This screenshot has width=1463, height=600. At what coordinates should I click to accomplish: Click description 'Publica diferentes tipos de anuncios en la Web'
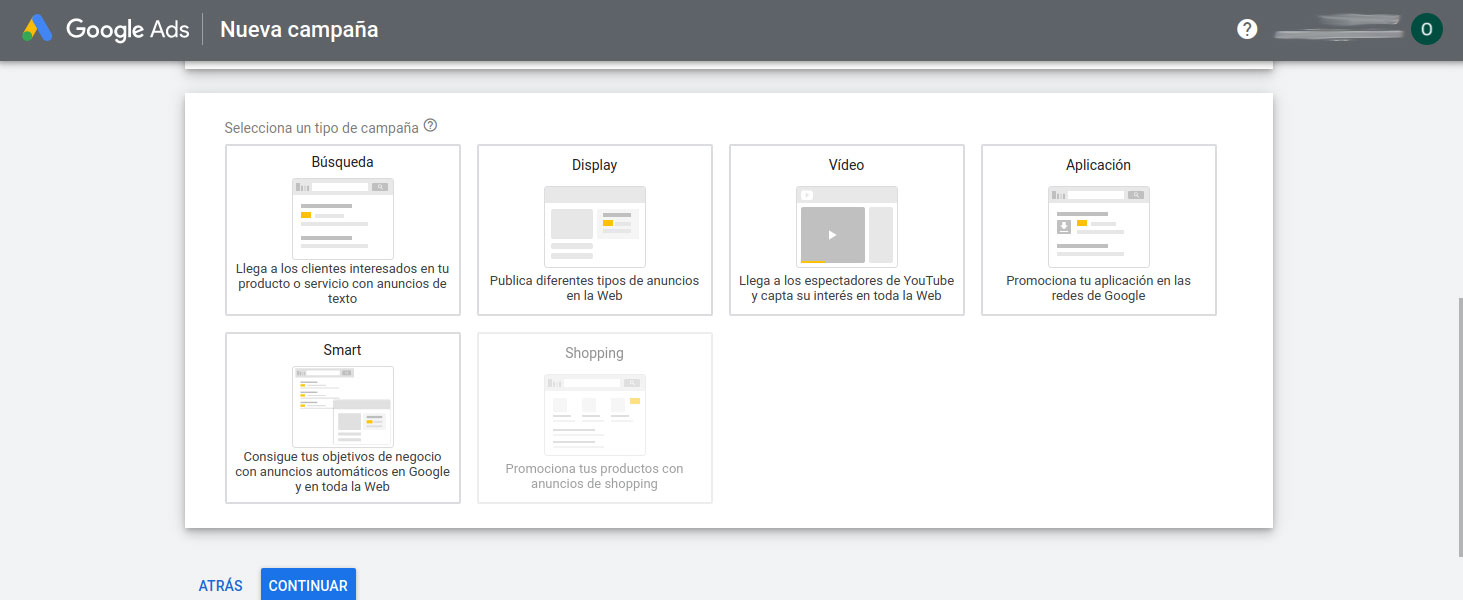click(595, 288)
